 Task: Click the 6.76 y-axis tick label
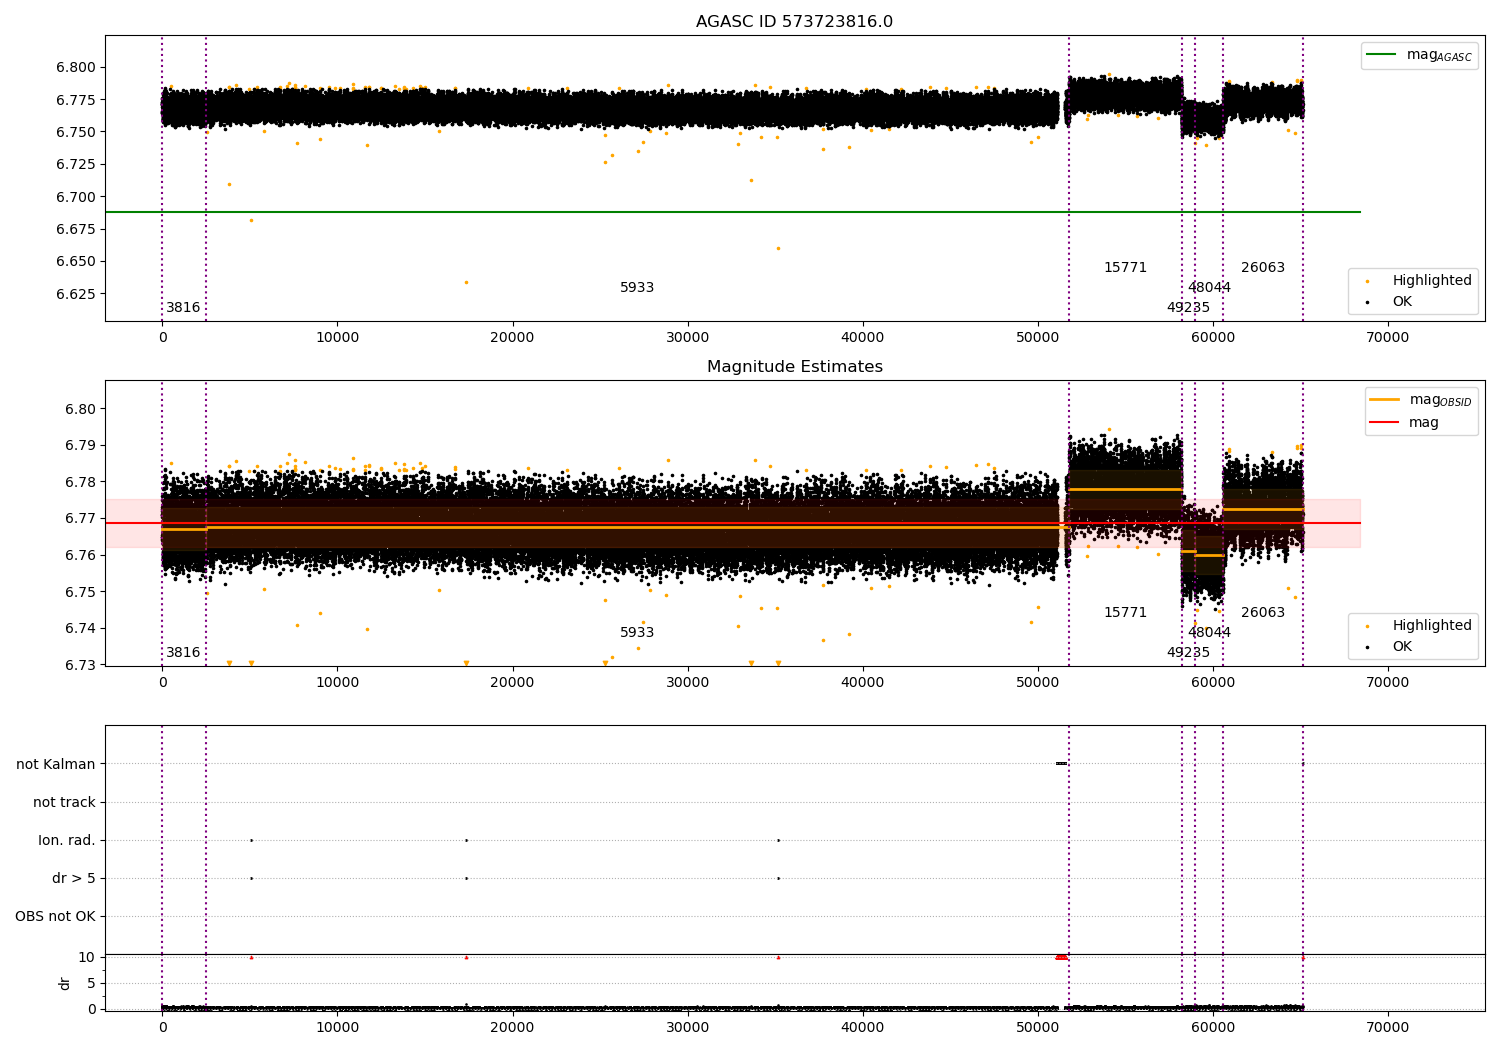pyautogui.click(x=80, y=556)
